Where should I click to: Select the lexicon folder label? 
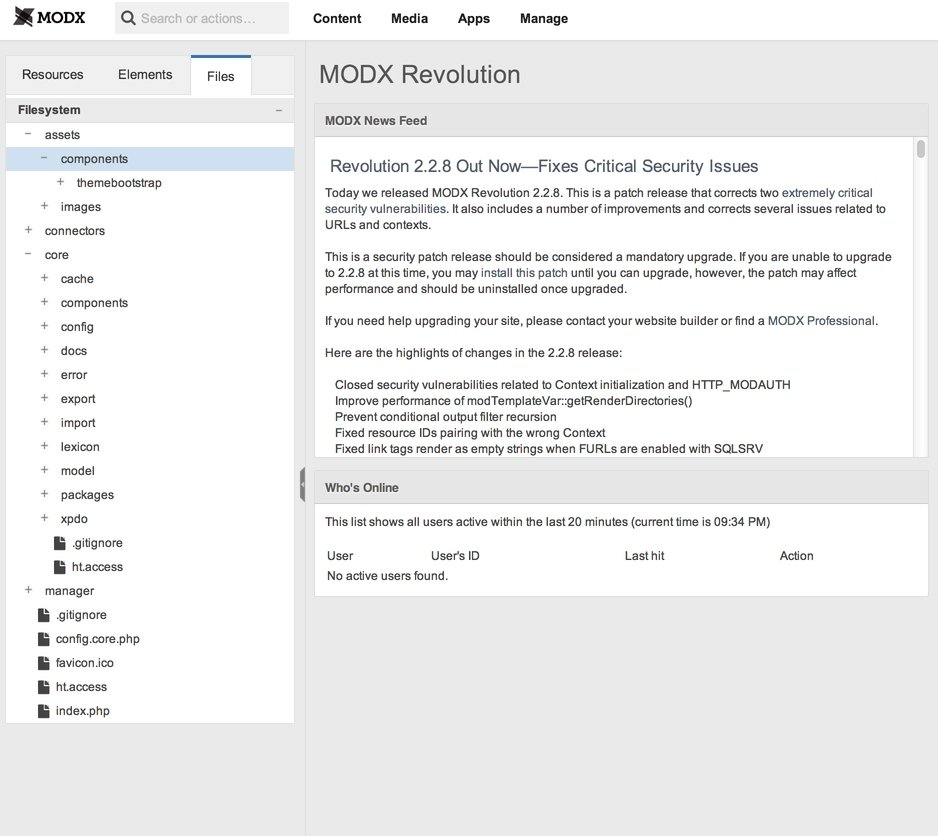click(80, 446)
